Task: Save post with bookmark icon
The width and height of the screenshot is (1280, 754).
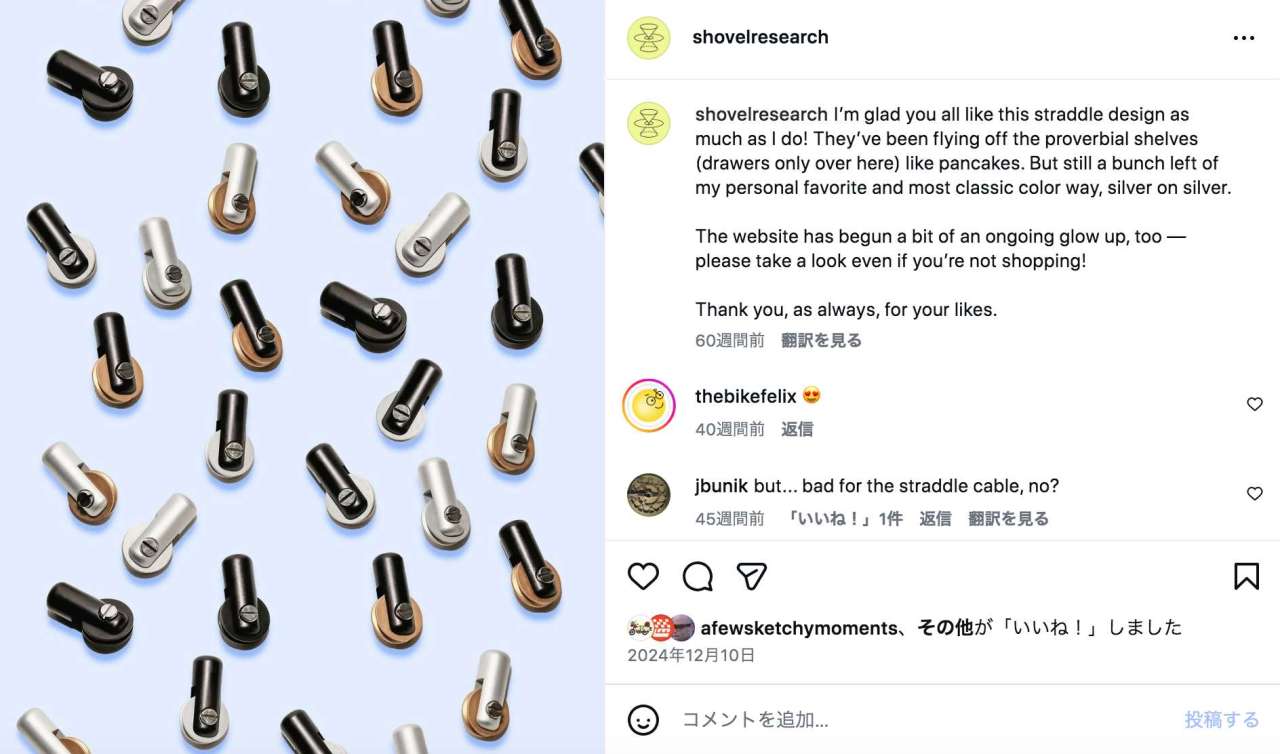Action: pos(1246,576)
